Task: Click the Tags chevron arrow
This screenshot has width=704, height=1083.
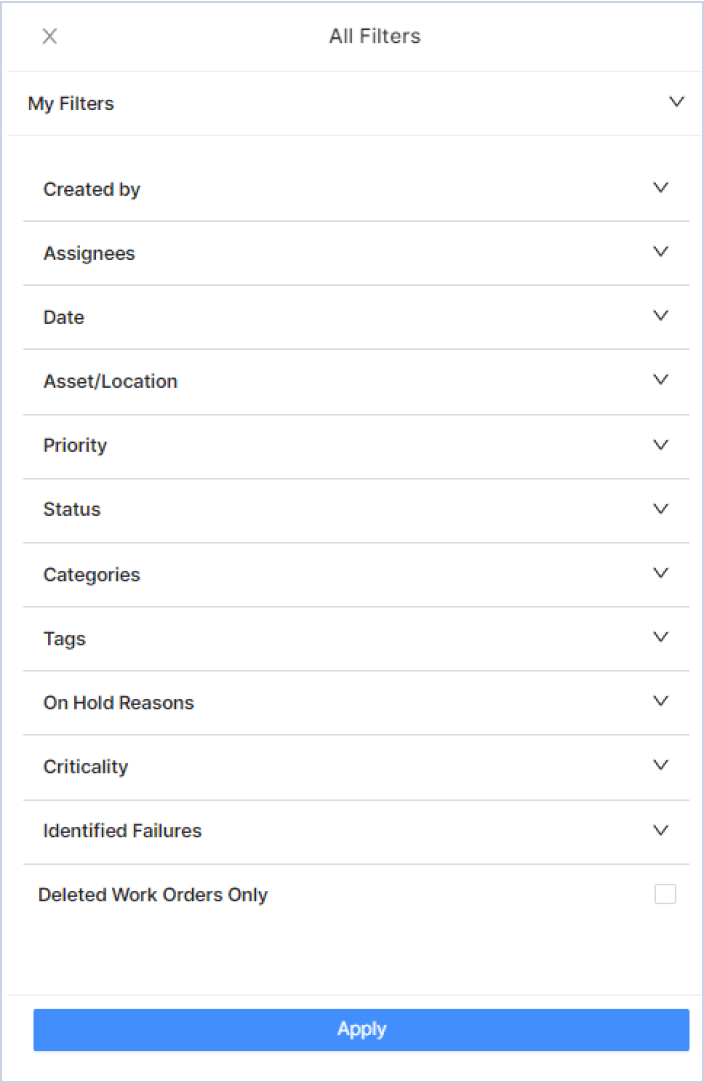Action: click(660, 637)
